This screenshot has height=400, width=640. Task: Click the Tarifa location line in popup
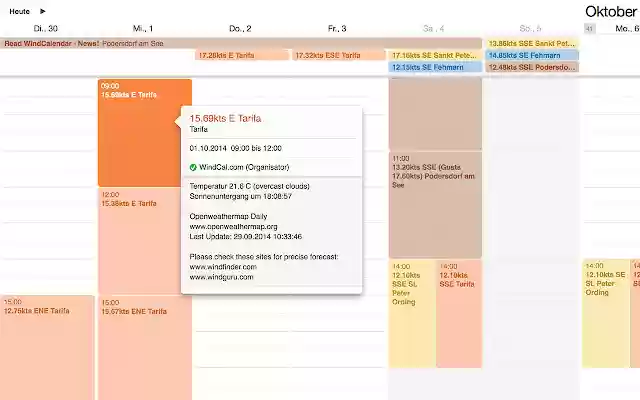click(199, 129)
